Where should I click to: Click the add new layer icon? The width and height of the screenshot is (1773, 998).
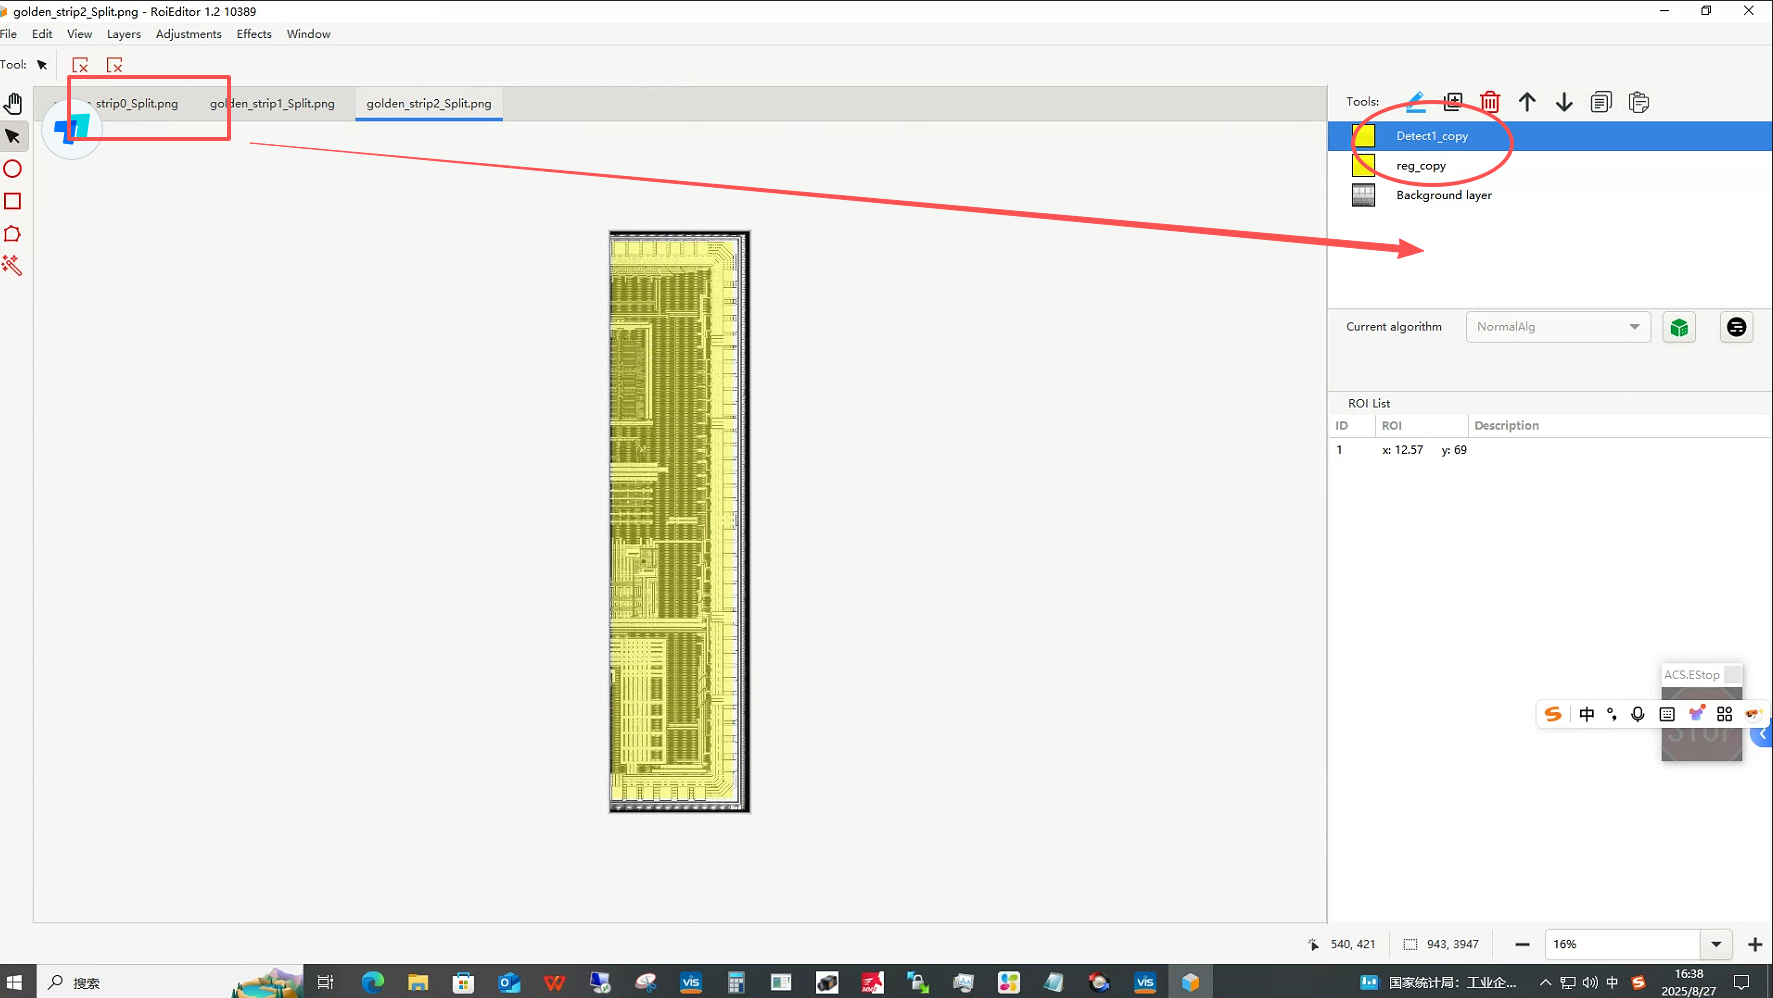[x=1453, y=102]
